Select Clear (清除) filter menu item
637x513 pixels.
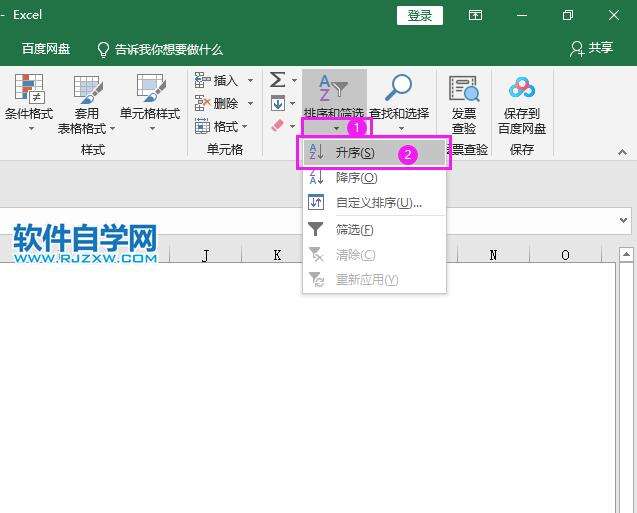374,255
